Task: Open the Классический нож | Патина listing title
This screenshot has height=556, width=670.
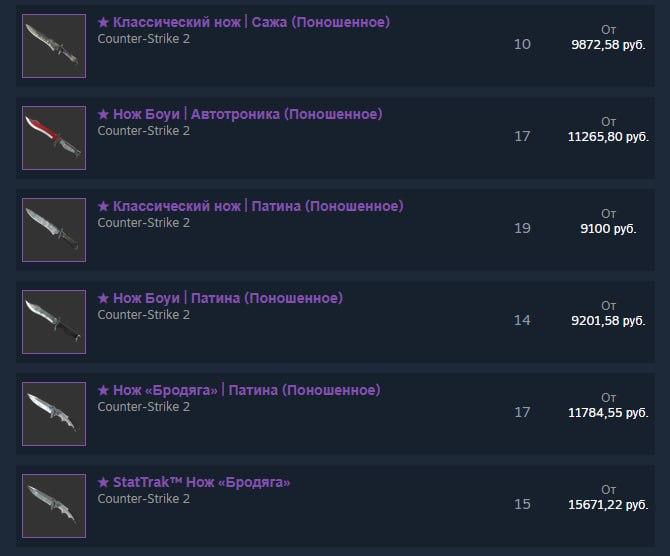Action: click(x=250, y=206)
